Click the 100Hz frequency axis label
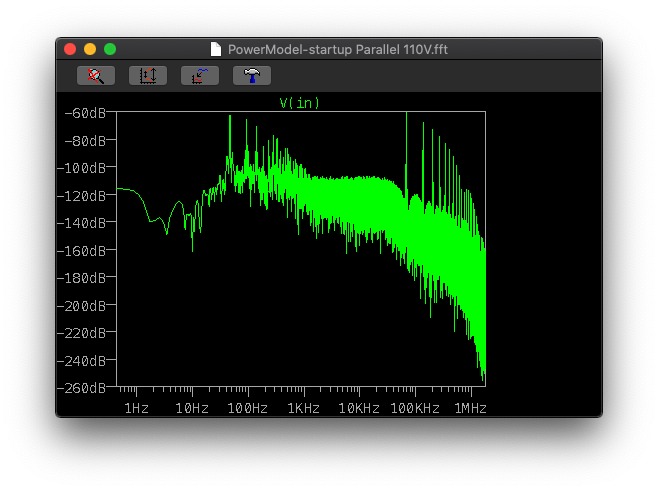658x491 pixels. (248, 408)
